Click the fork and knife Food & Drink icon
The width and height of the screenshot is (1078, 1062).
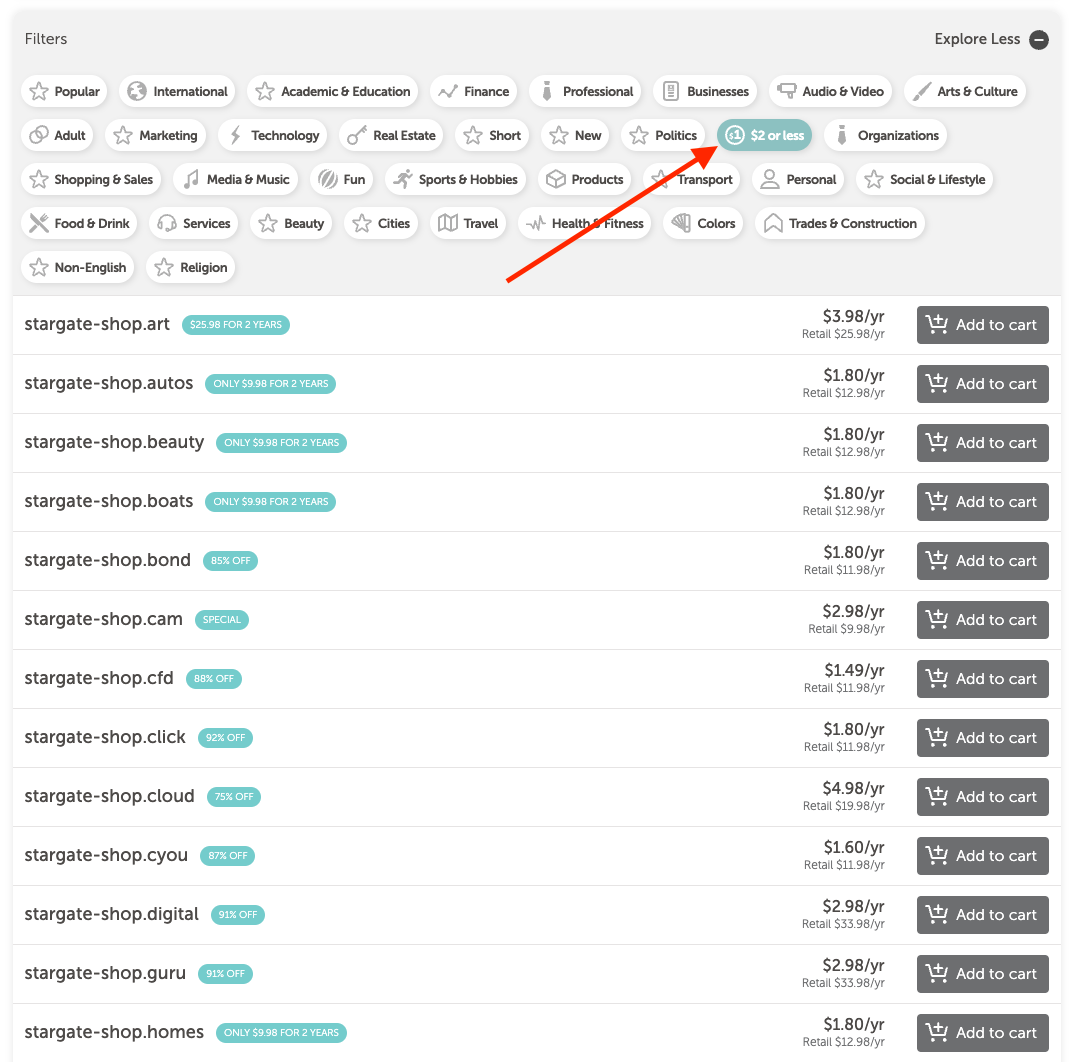click(x=39, y=223)
